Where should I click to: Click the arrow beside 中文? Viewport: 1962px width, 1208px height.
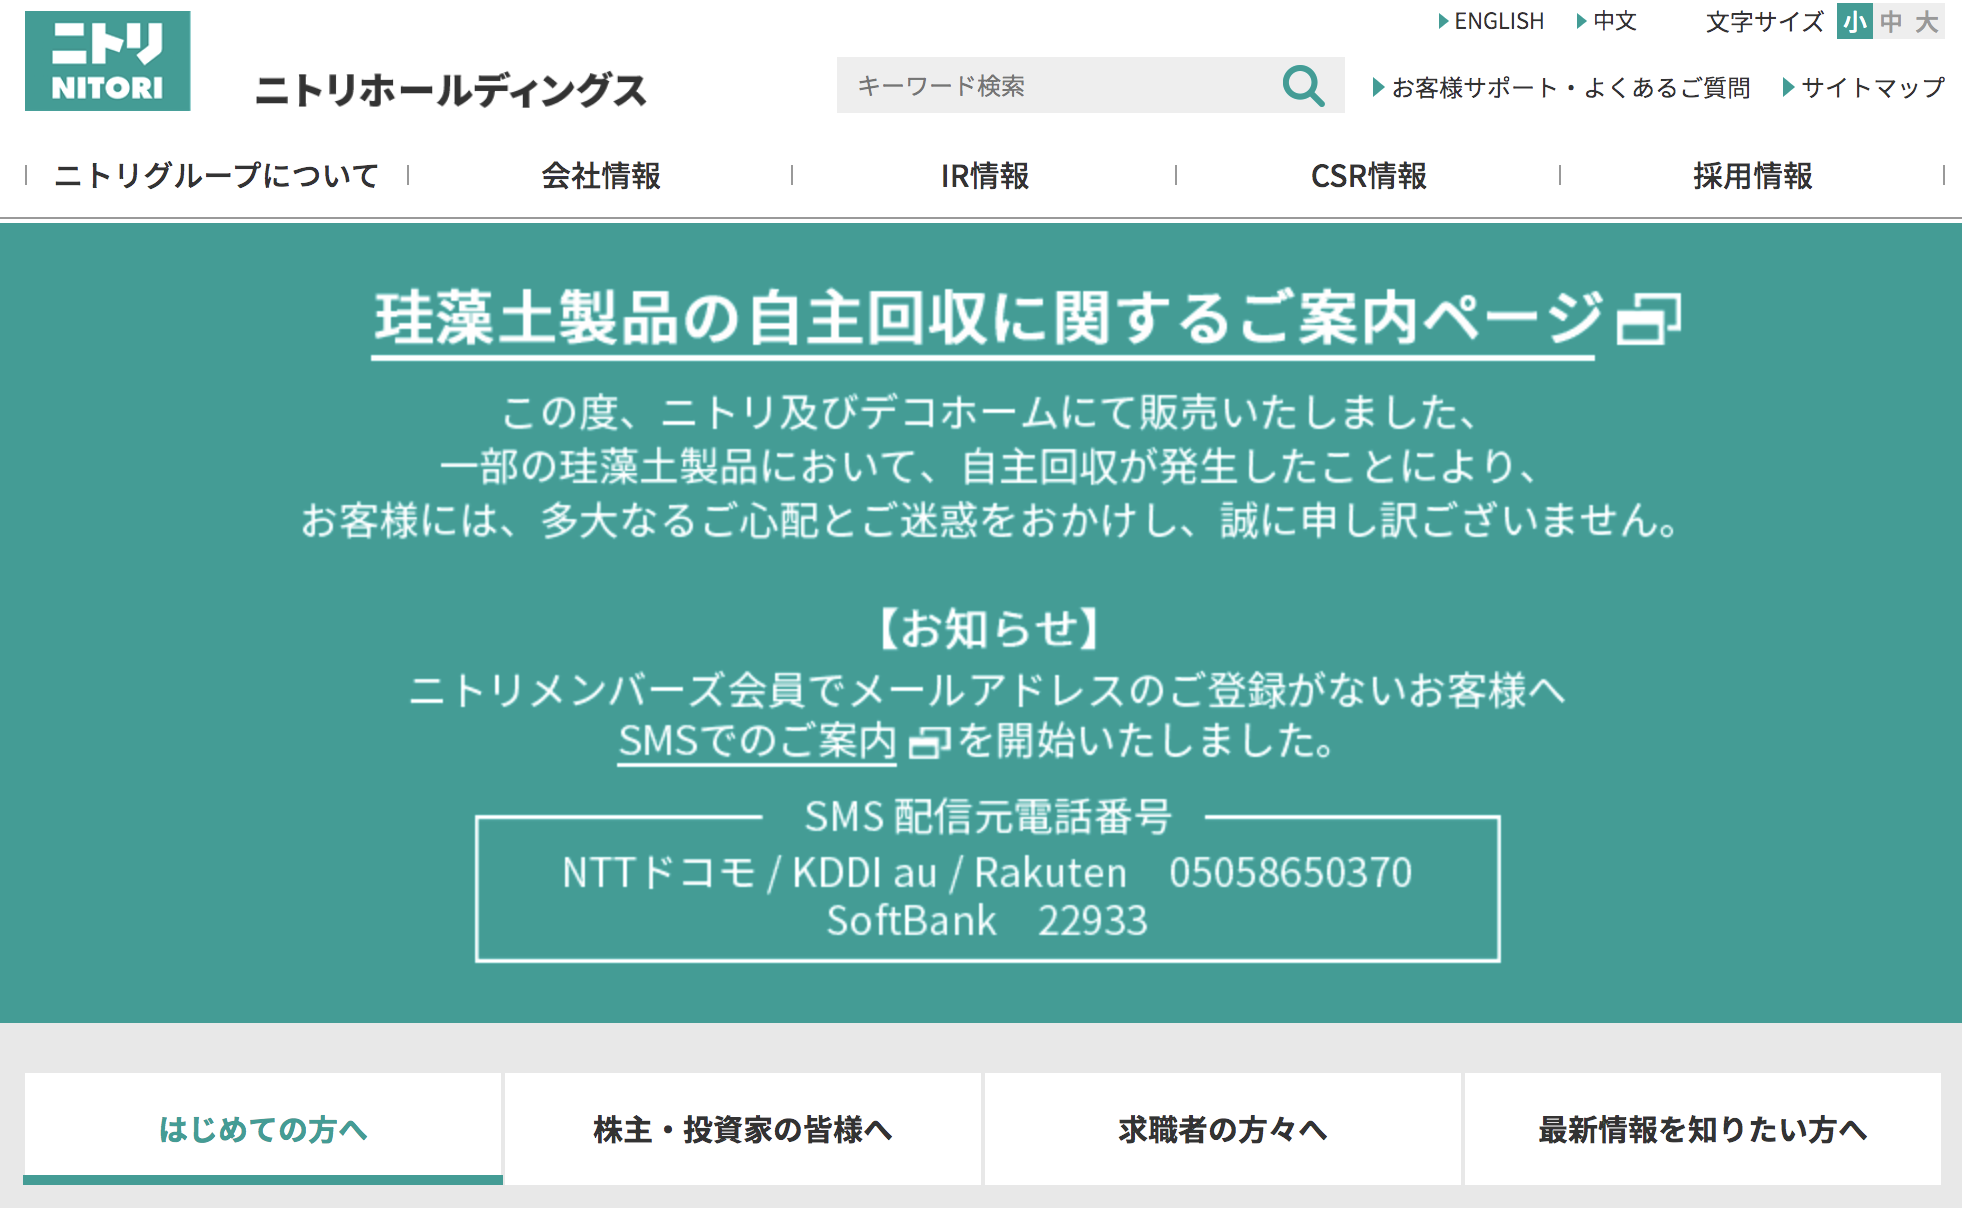click(1581, 21)
